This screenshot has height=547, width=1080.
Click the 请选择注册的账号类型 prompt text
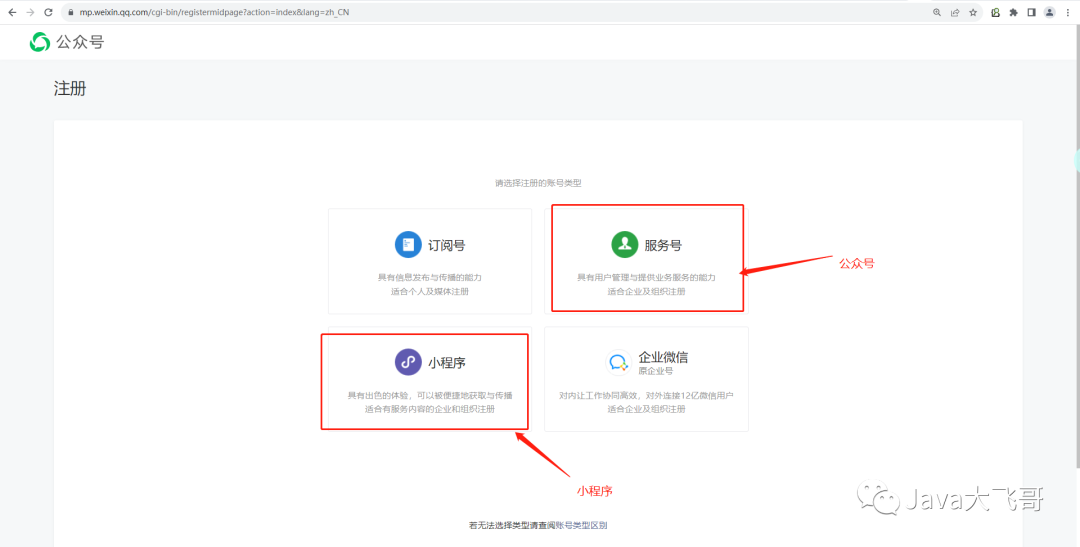pos(539,183)
